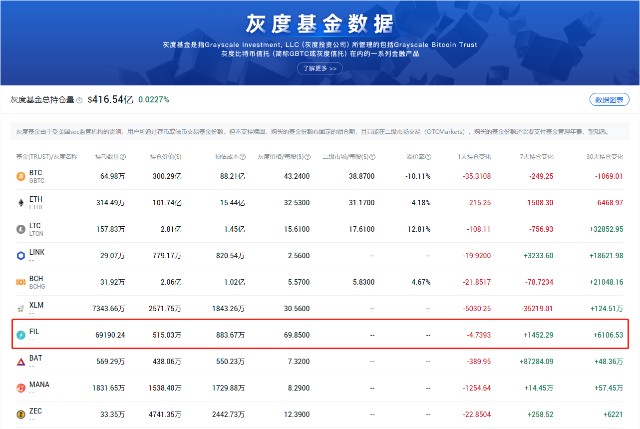Screen dimensions: 640x429
Task: Click MANA holdings value 1831.65万
Action: 109,388
